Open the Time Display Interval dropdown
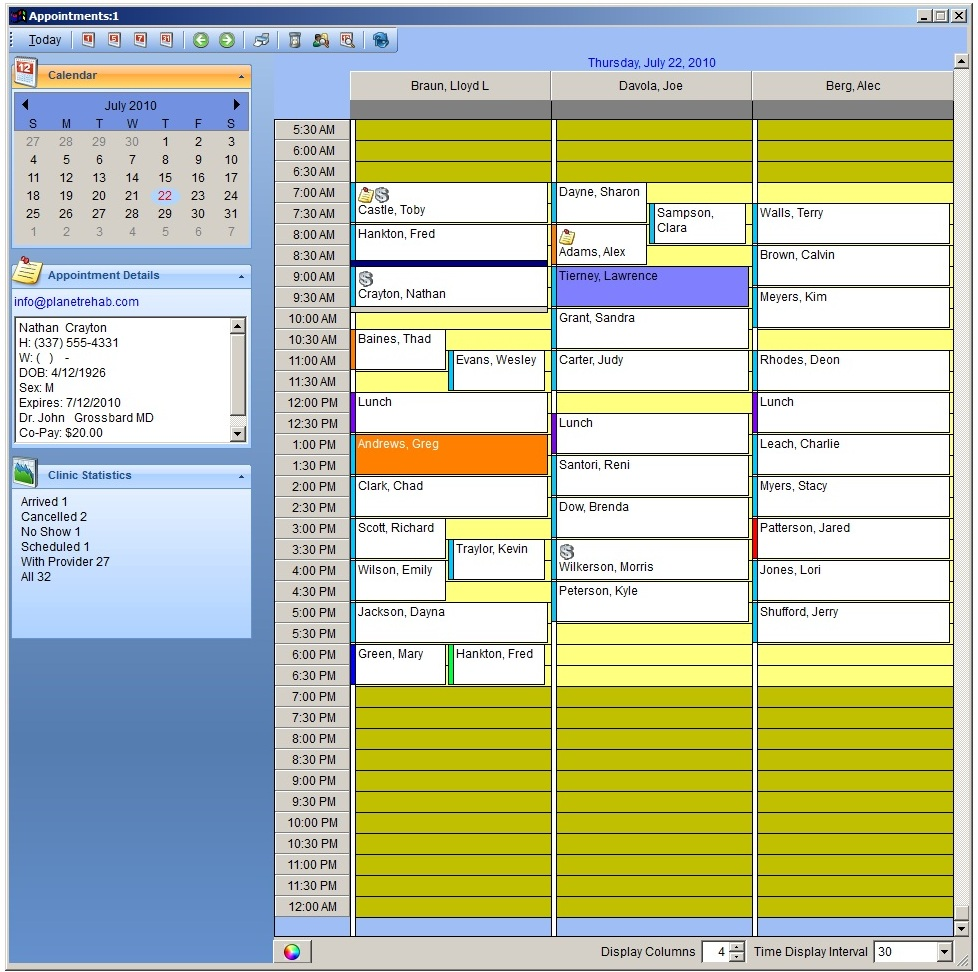 point(946,951)
